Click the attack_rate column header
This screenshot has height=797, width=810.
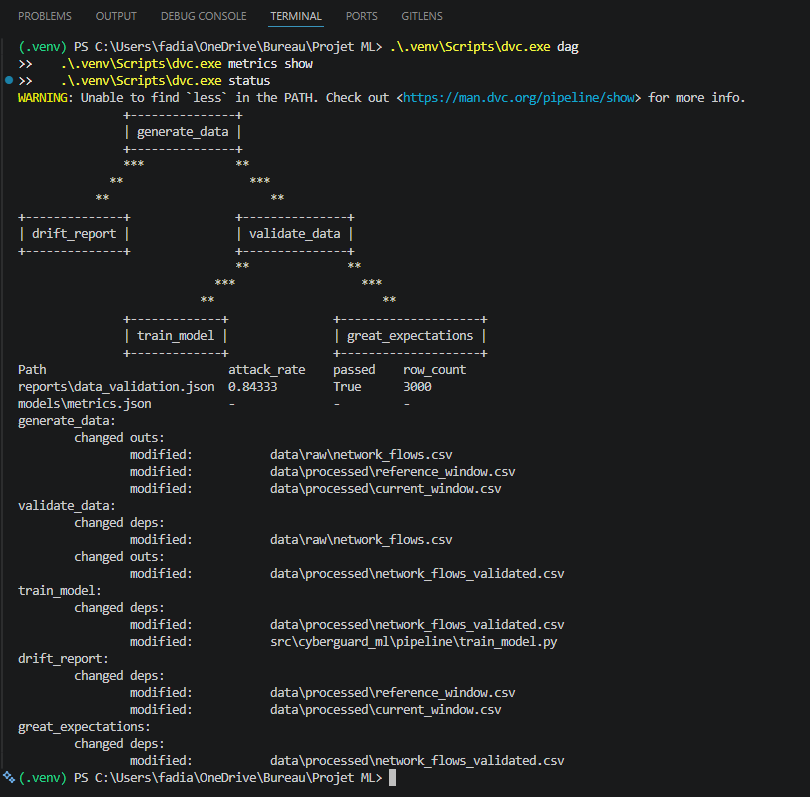click(x=267, y=370)
